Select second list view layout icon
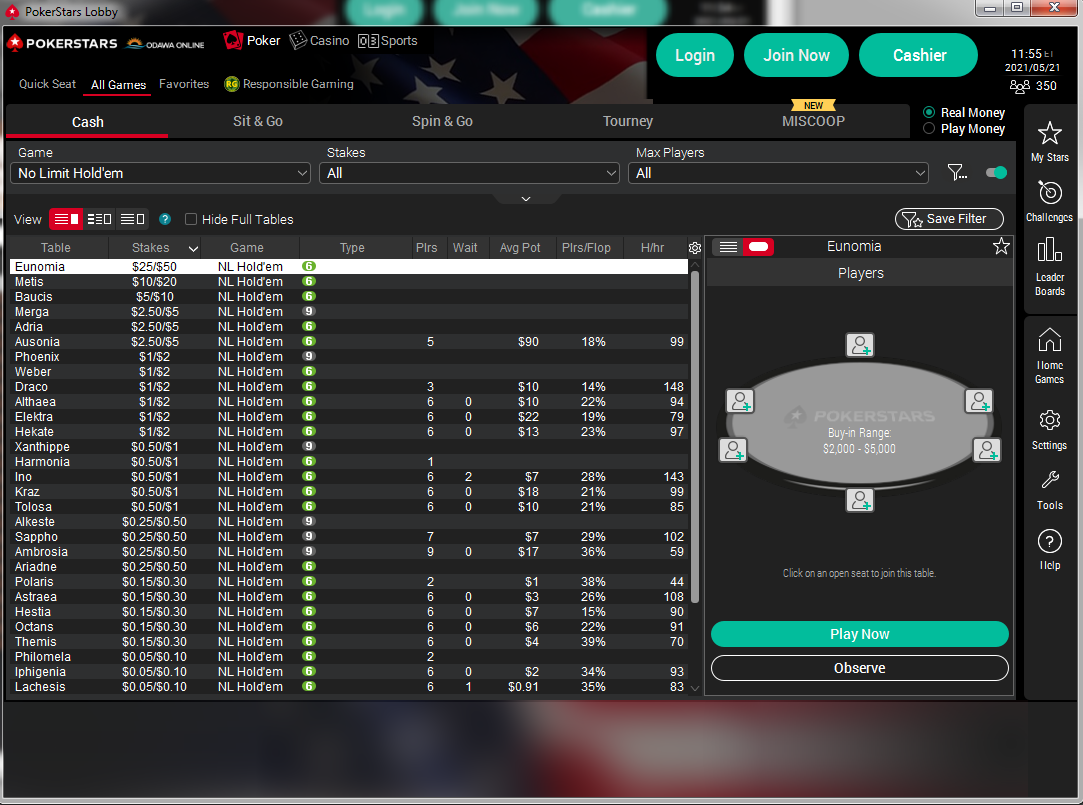The width and height of the screenshot is (1083, 805). click(99, 219)
